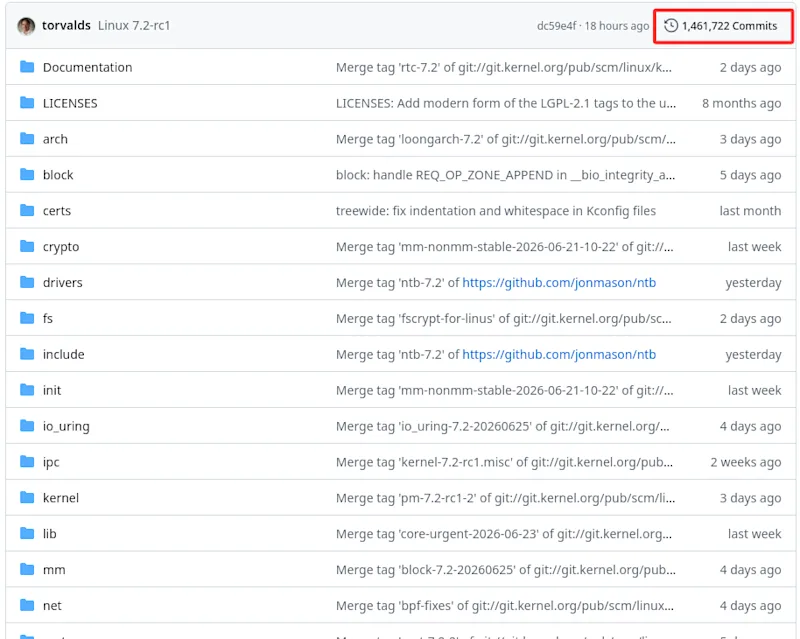
Task: Click the io_uring folder icon
Action: [x=27, y=425]
